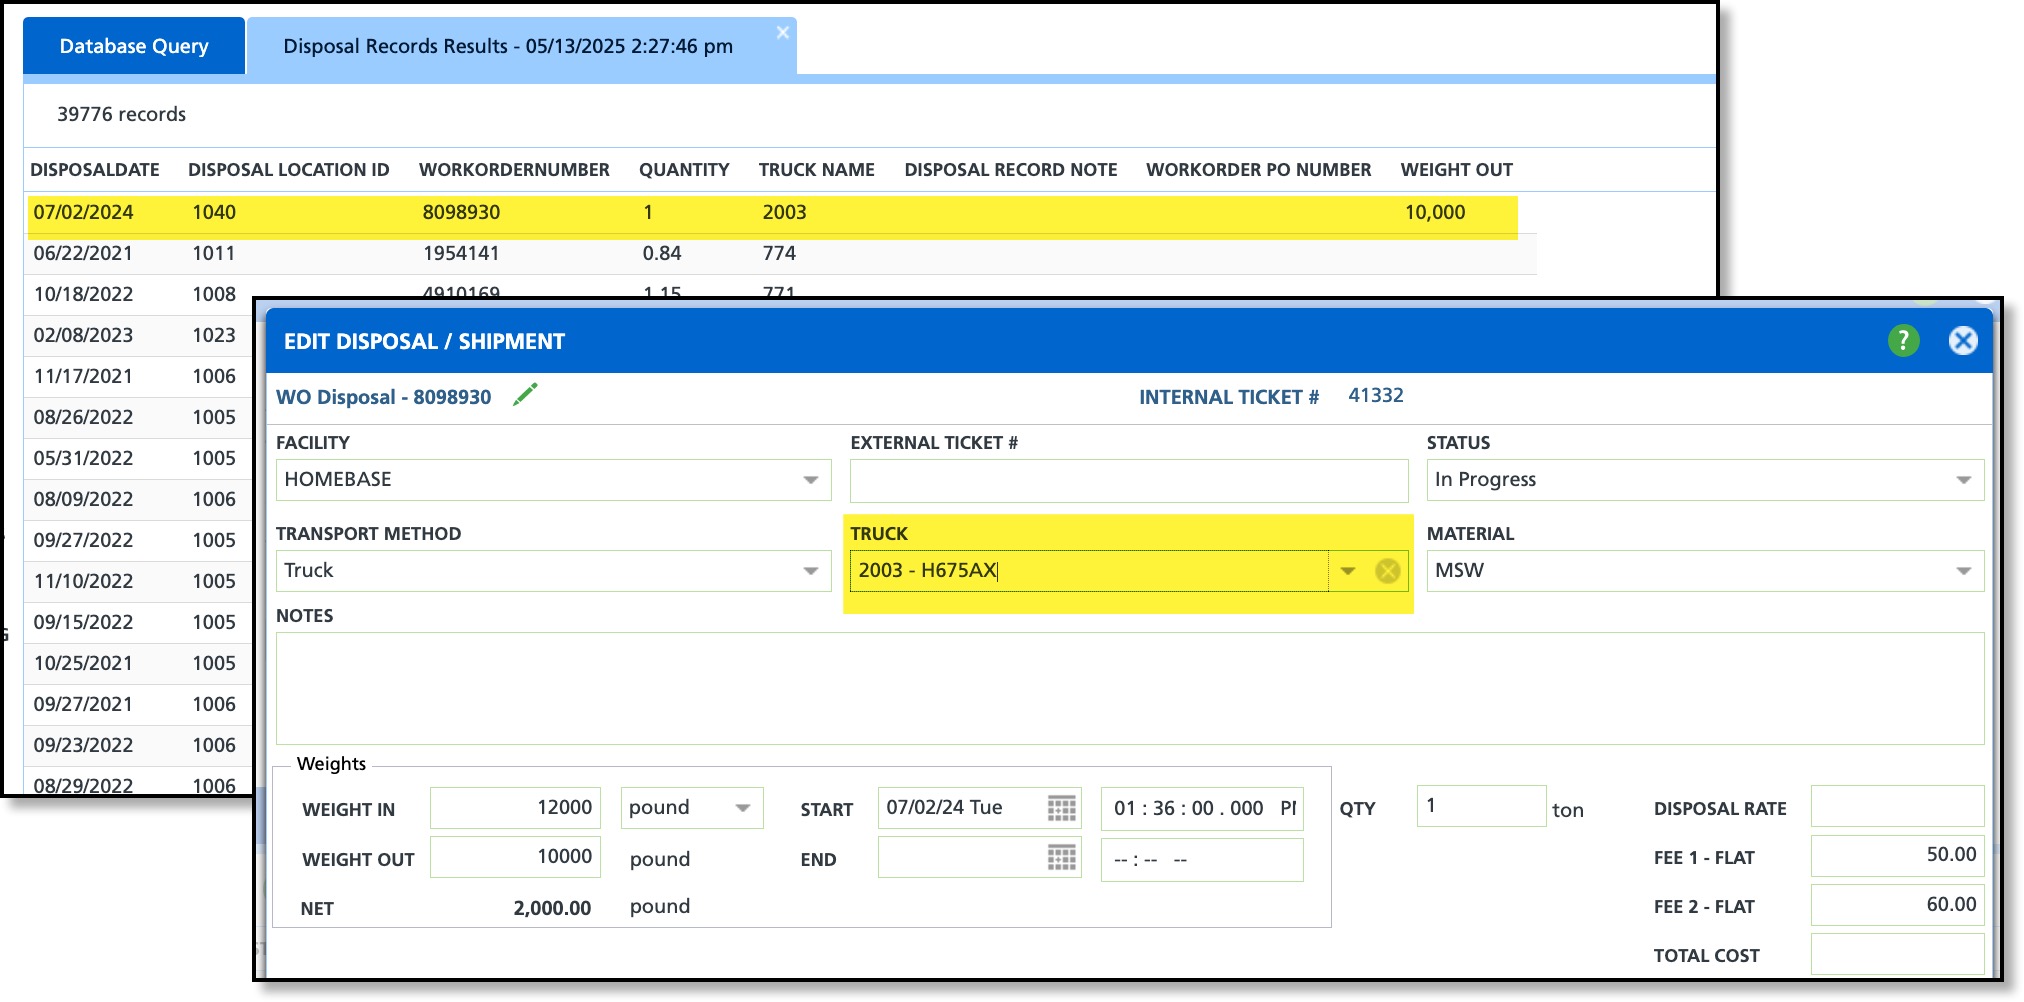Click the Truck text field 2003 - H675AX
This screenshot has height=1002, width=2024.
[1089, 571]
